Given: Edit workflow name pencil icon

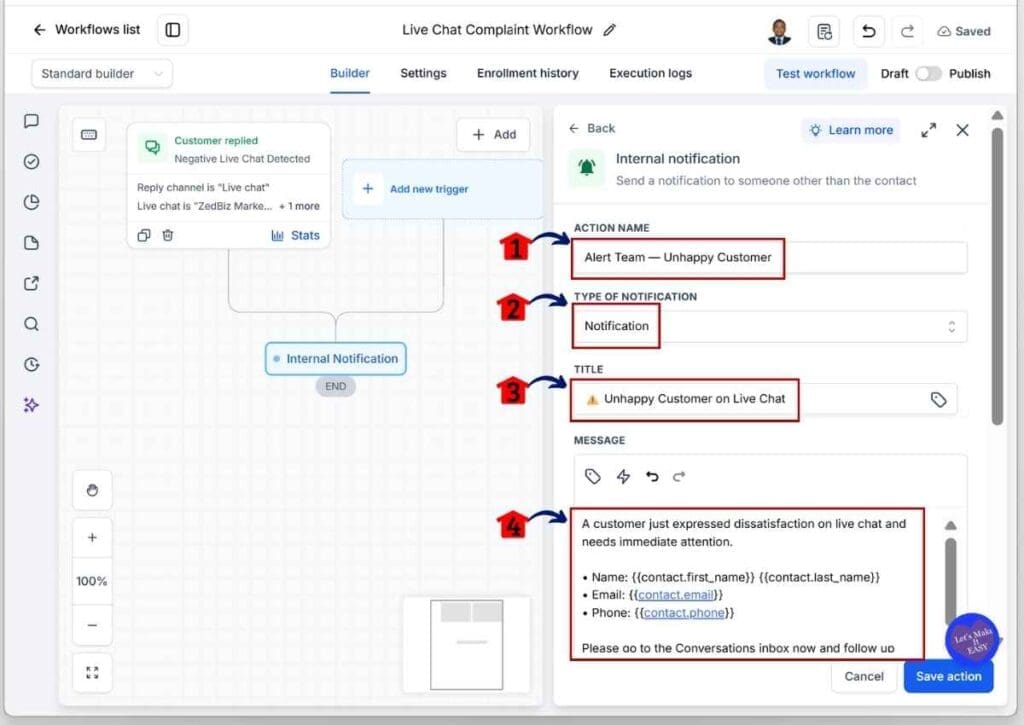Looking at the screenshot, I should [x=609, y=30].
